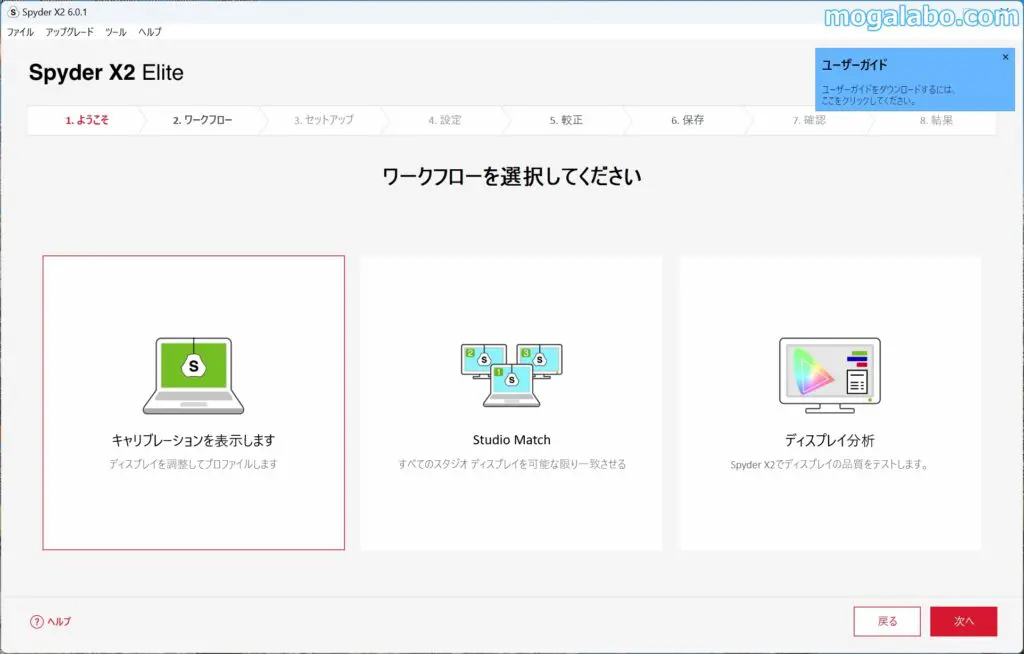Viewport: 1024px width, 654px height.
Task: Click the user guide download message
Action: 888,95
